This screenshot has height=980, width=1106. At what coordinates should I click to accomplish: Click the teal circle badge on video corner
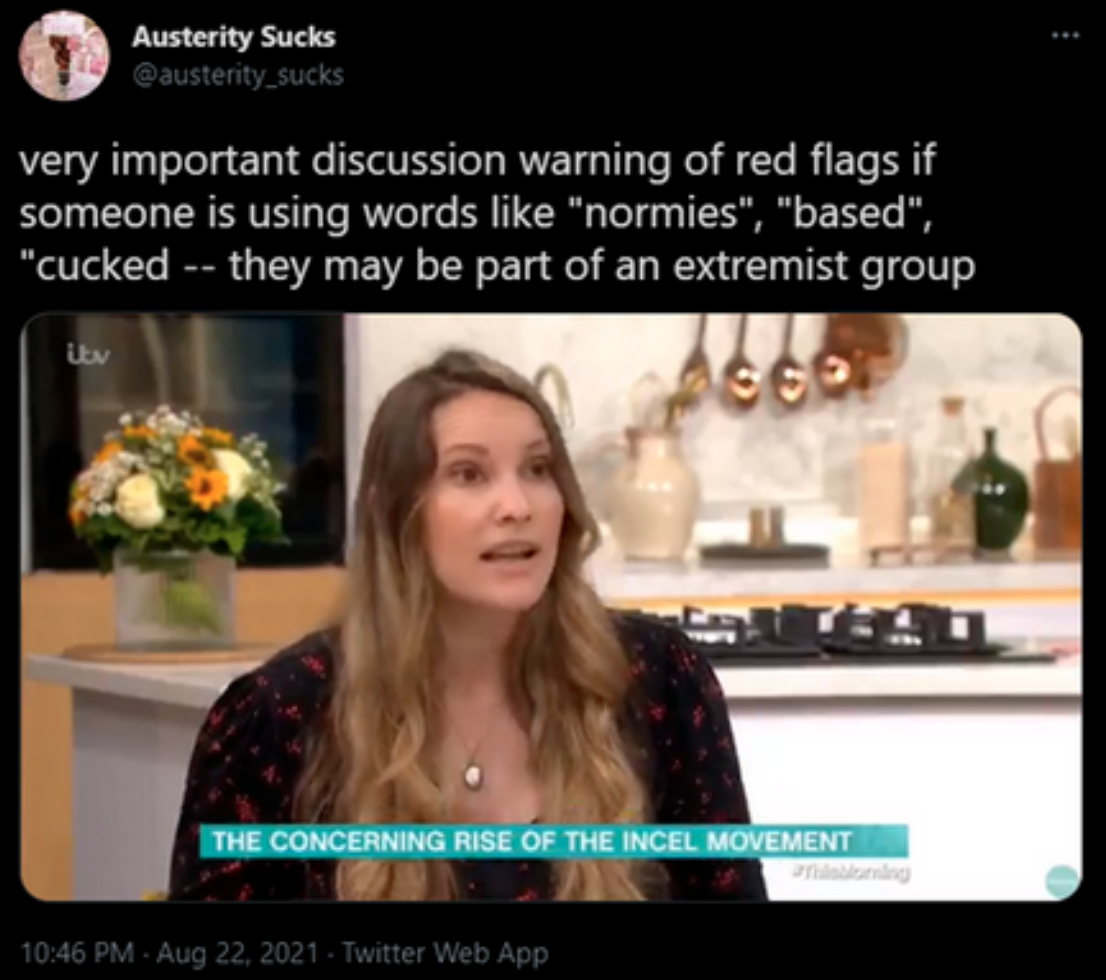click(x=1063, y=882)
